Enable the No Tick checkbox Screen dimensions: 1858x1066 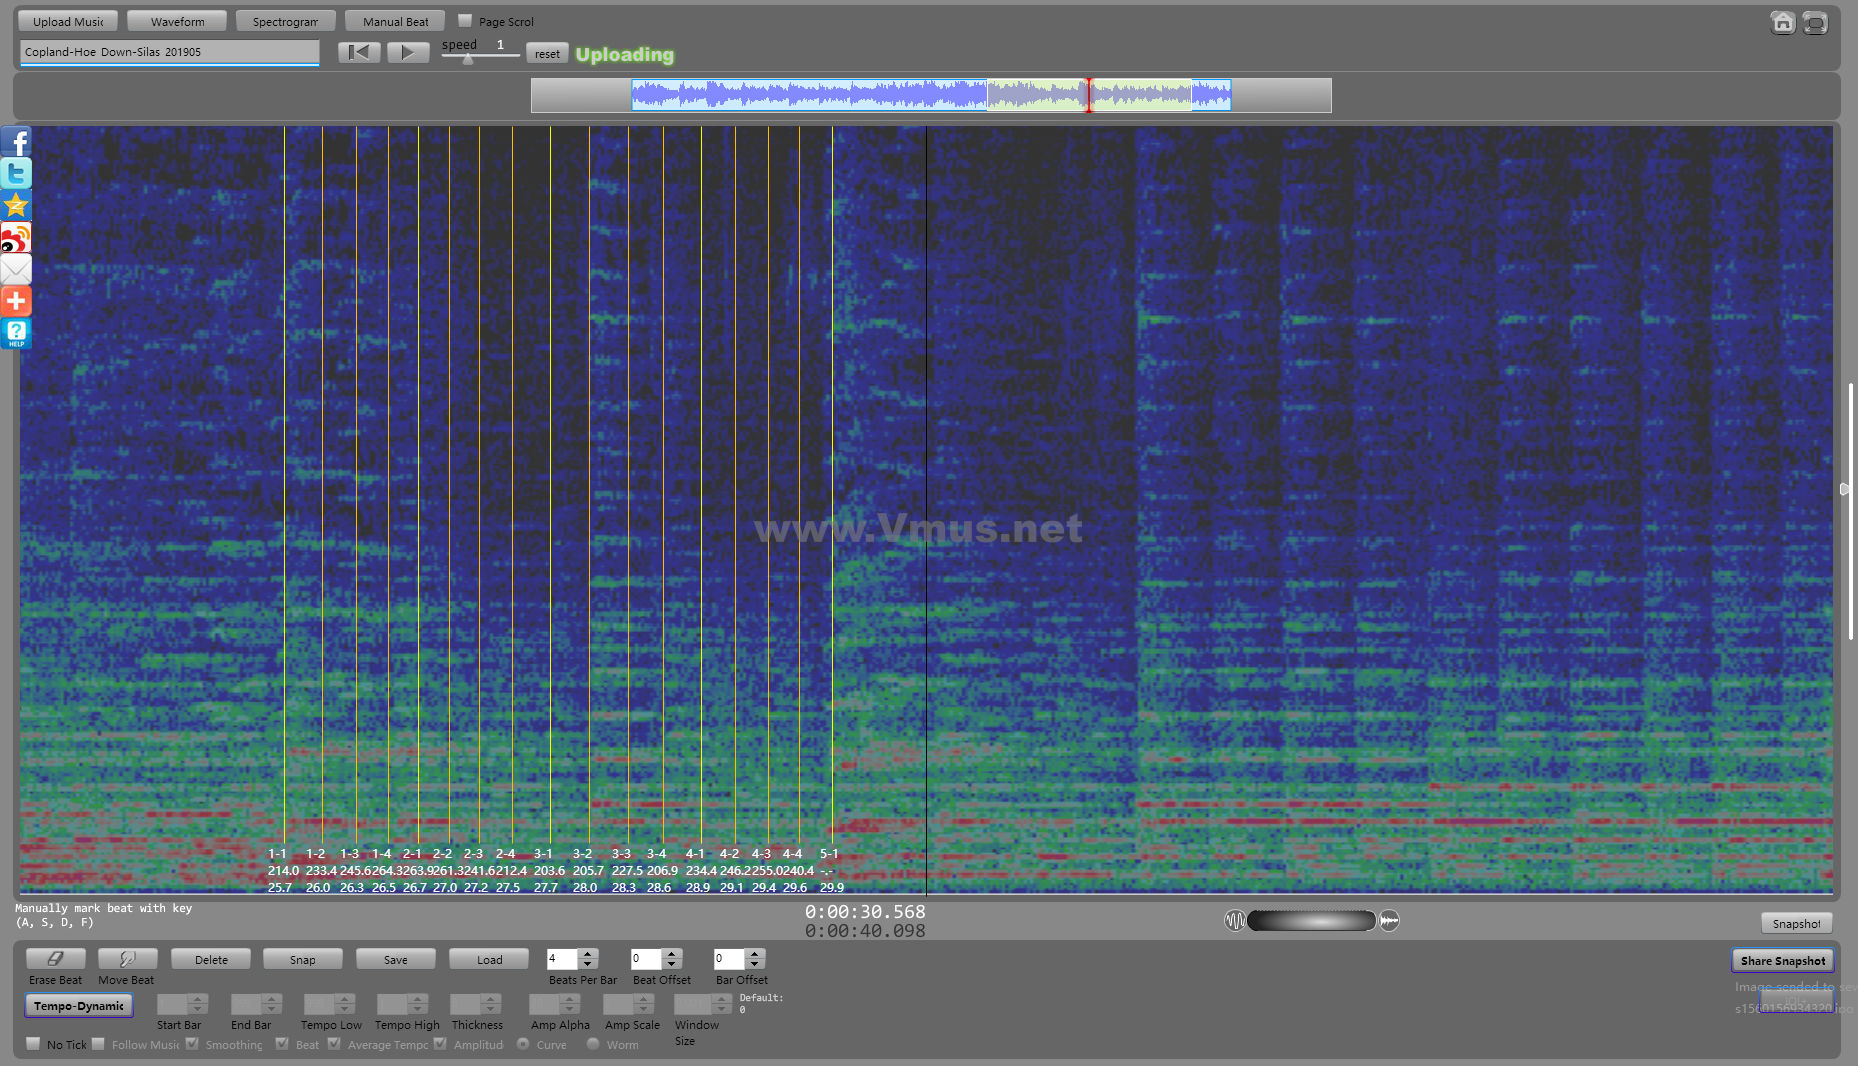pyautogui.click(x=34, y=1044)
